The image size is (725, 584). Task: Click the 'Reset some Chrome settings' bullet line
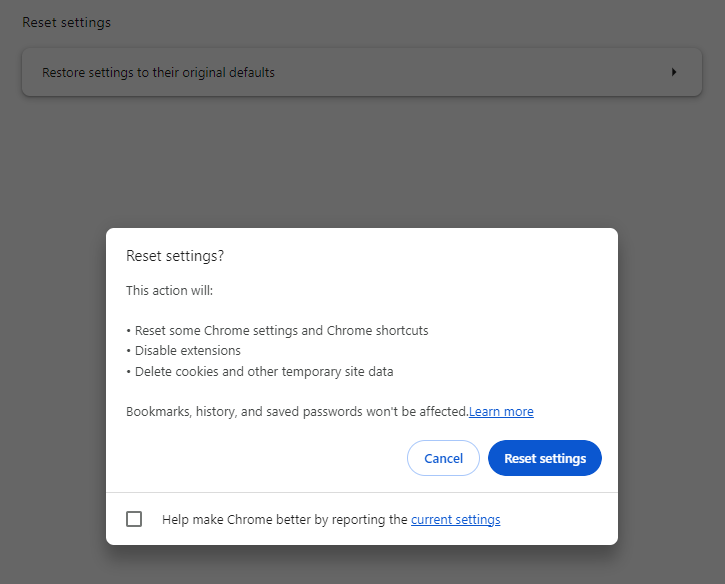pos(280,330)
